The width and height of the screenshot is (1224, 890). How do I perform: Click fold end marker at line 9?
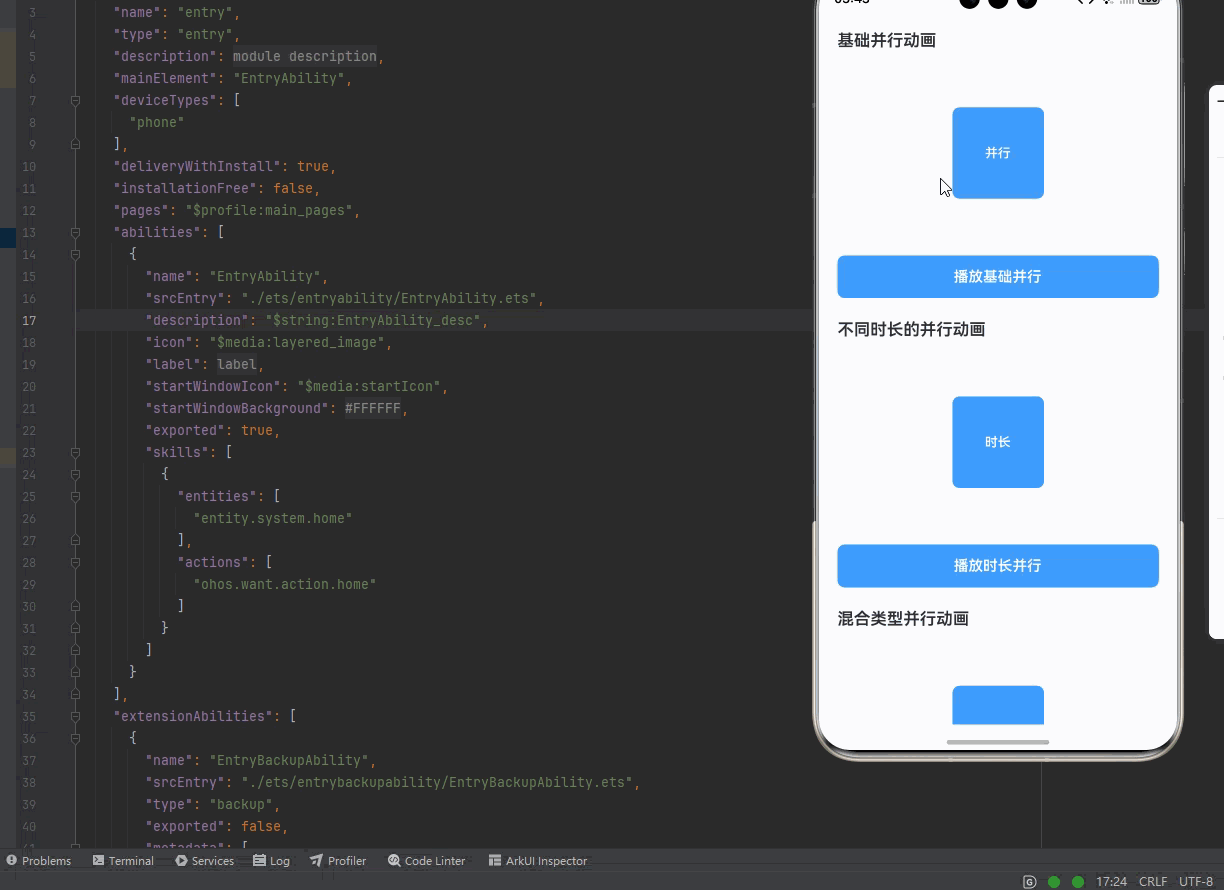[x=75, y=144]
